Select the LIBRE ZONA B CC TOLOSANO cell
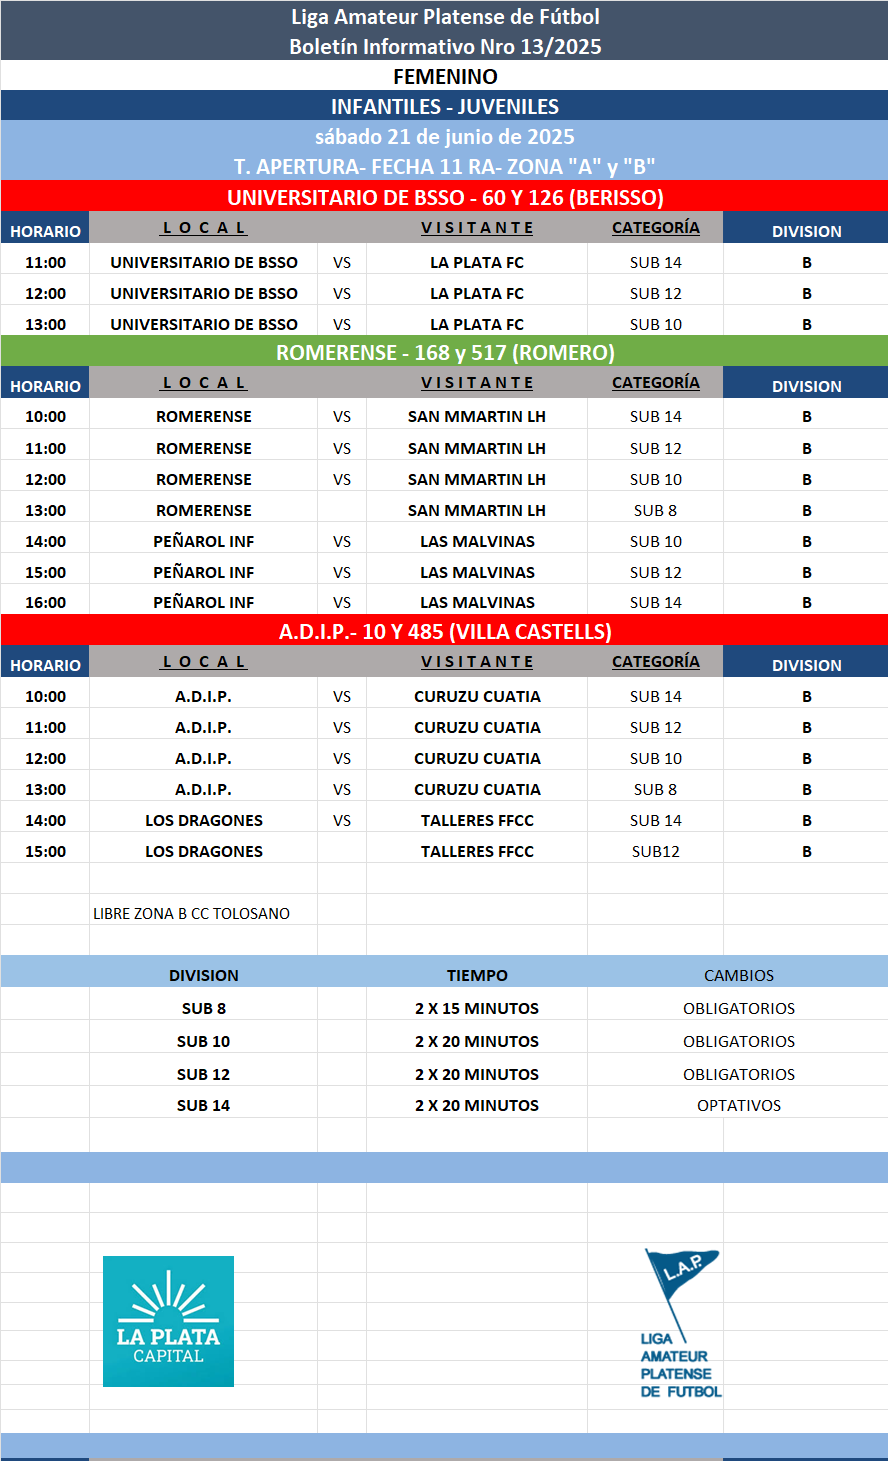 (x=192, y=913)
